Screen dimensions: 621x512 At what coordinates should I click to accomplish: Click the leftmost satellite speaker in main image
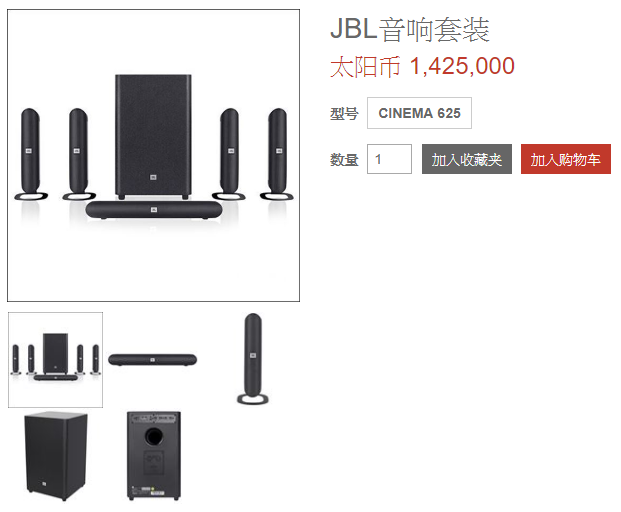click(31, 154)
